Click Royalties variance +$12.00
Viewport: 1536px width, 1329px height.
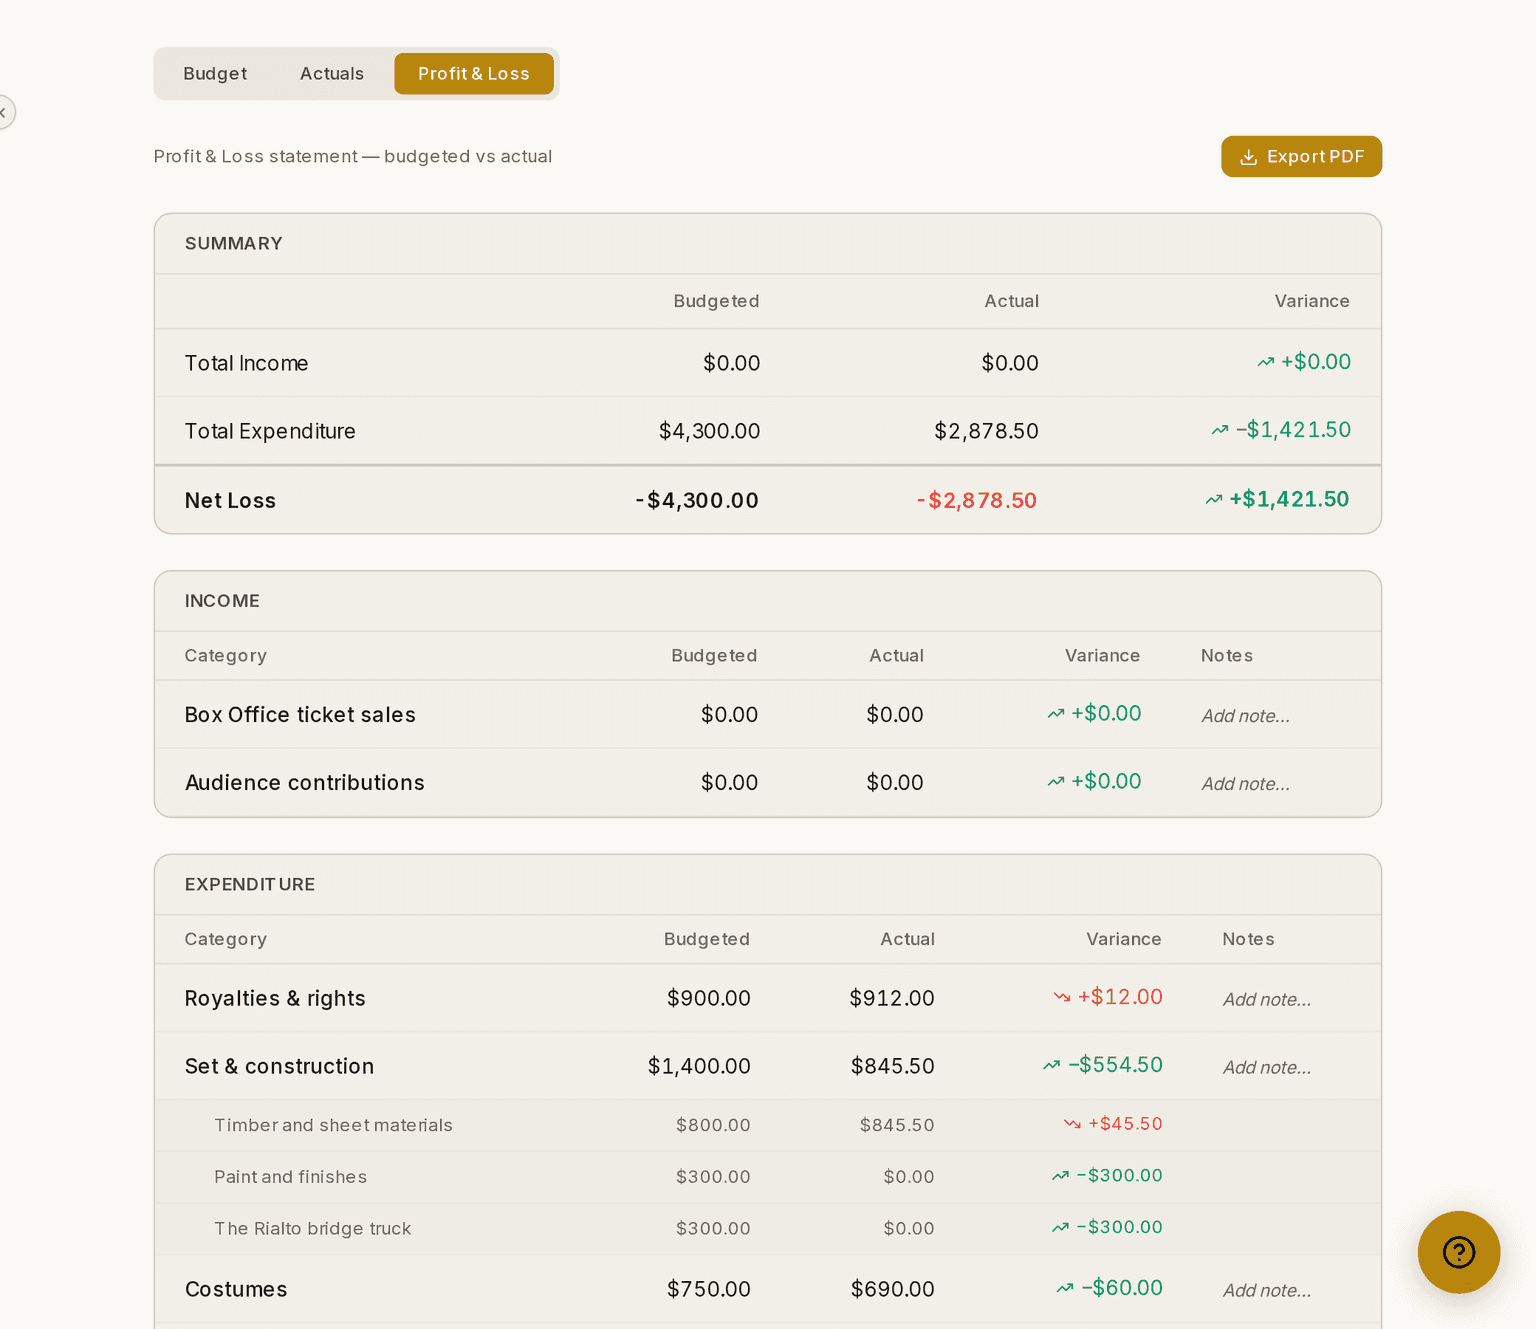pos(1108,996)
